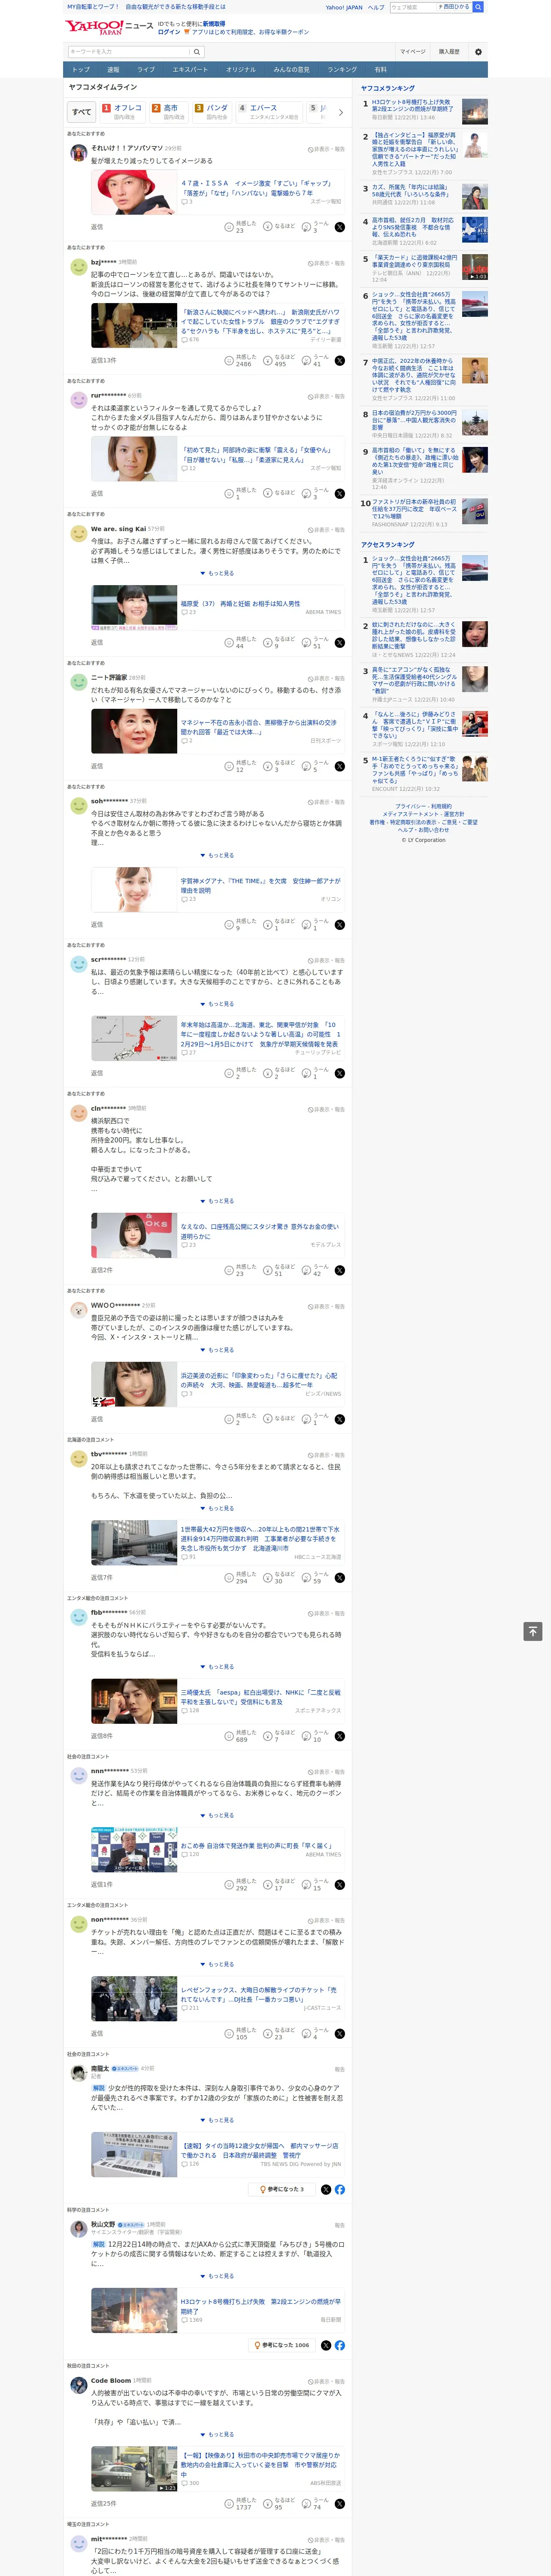551x2576 pixels.
Task: Reply to bzj comment via 返信13件
Action: click(x=103, y=360)
